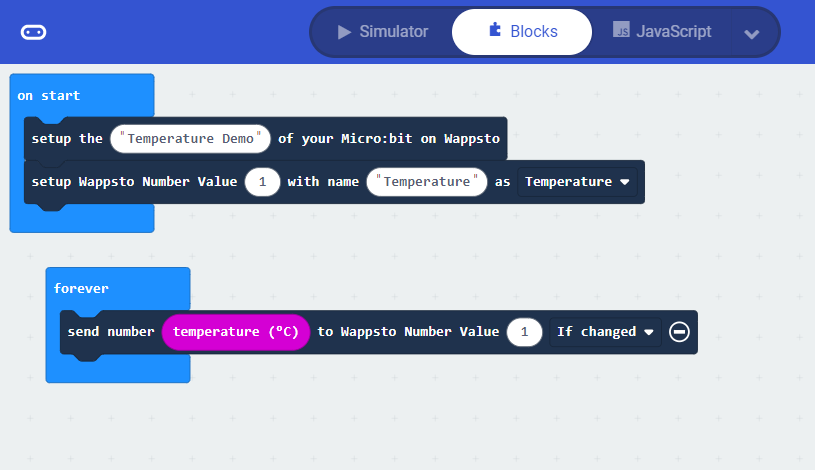The image size is (815, 470).
Task: Edit the "Temperature Demo" name field
Action: click(x=190, y=139)
